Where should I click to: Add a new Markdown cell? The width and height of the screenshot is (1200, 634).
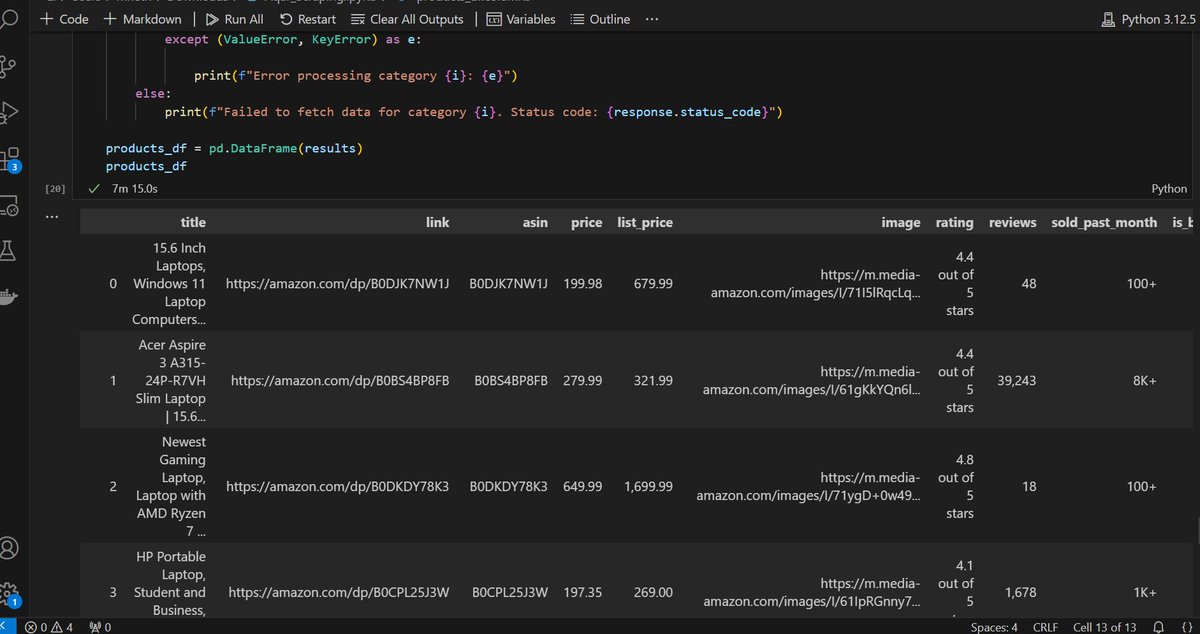coord(143,19)
